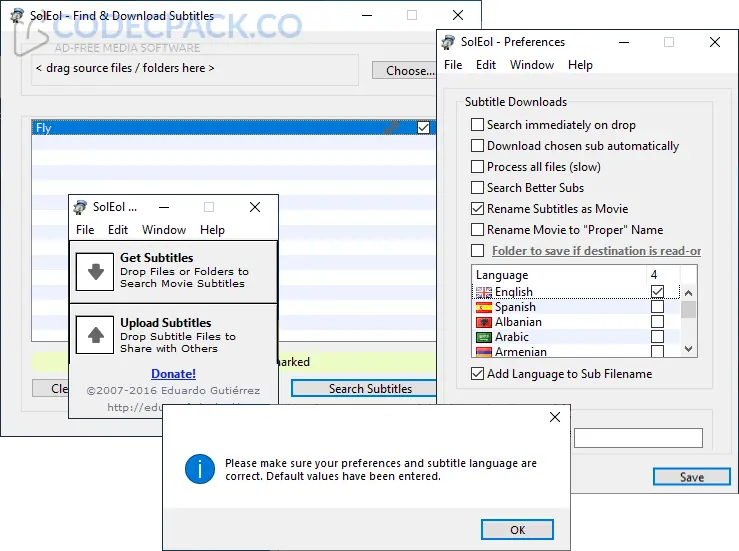Open the Help menu in Preferences
739x551 pixels.
pyautogui.click(x=580, y=65)
